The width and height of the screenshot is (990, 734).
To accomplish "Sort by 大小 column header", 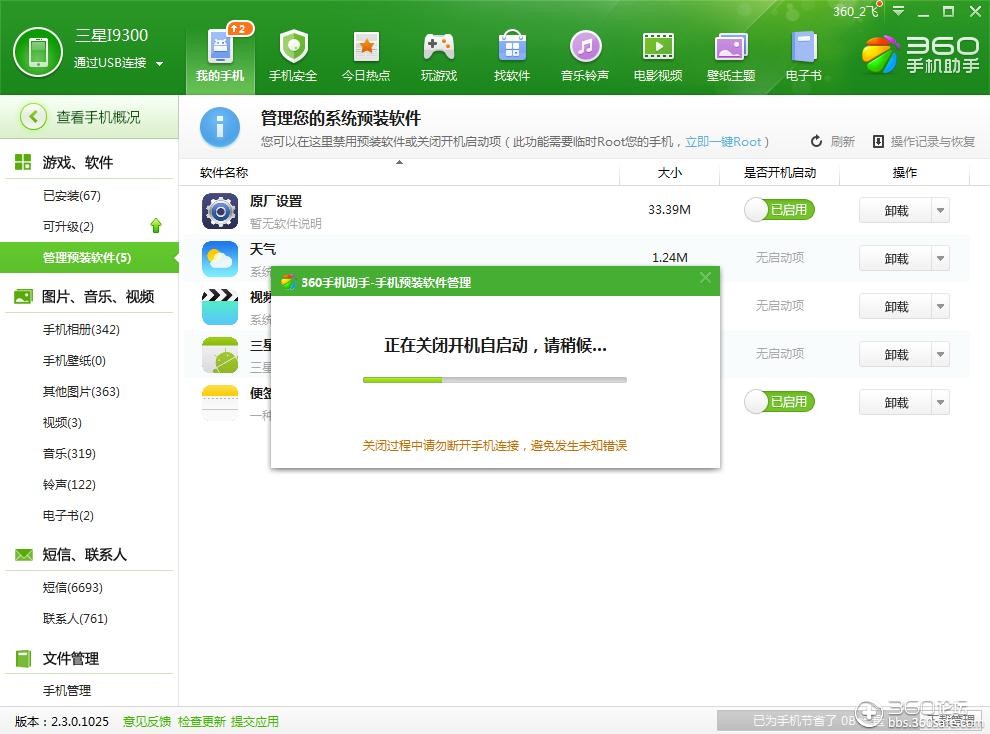I will (669, 172).
